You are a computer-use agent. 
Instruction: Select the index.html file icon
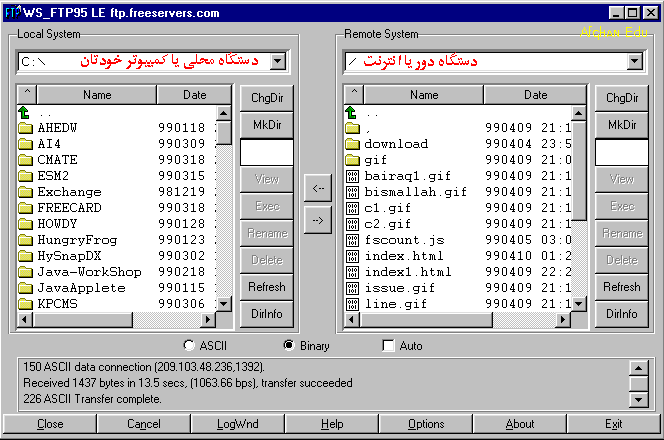coord(352,256)
